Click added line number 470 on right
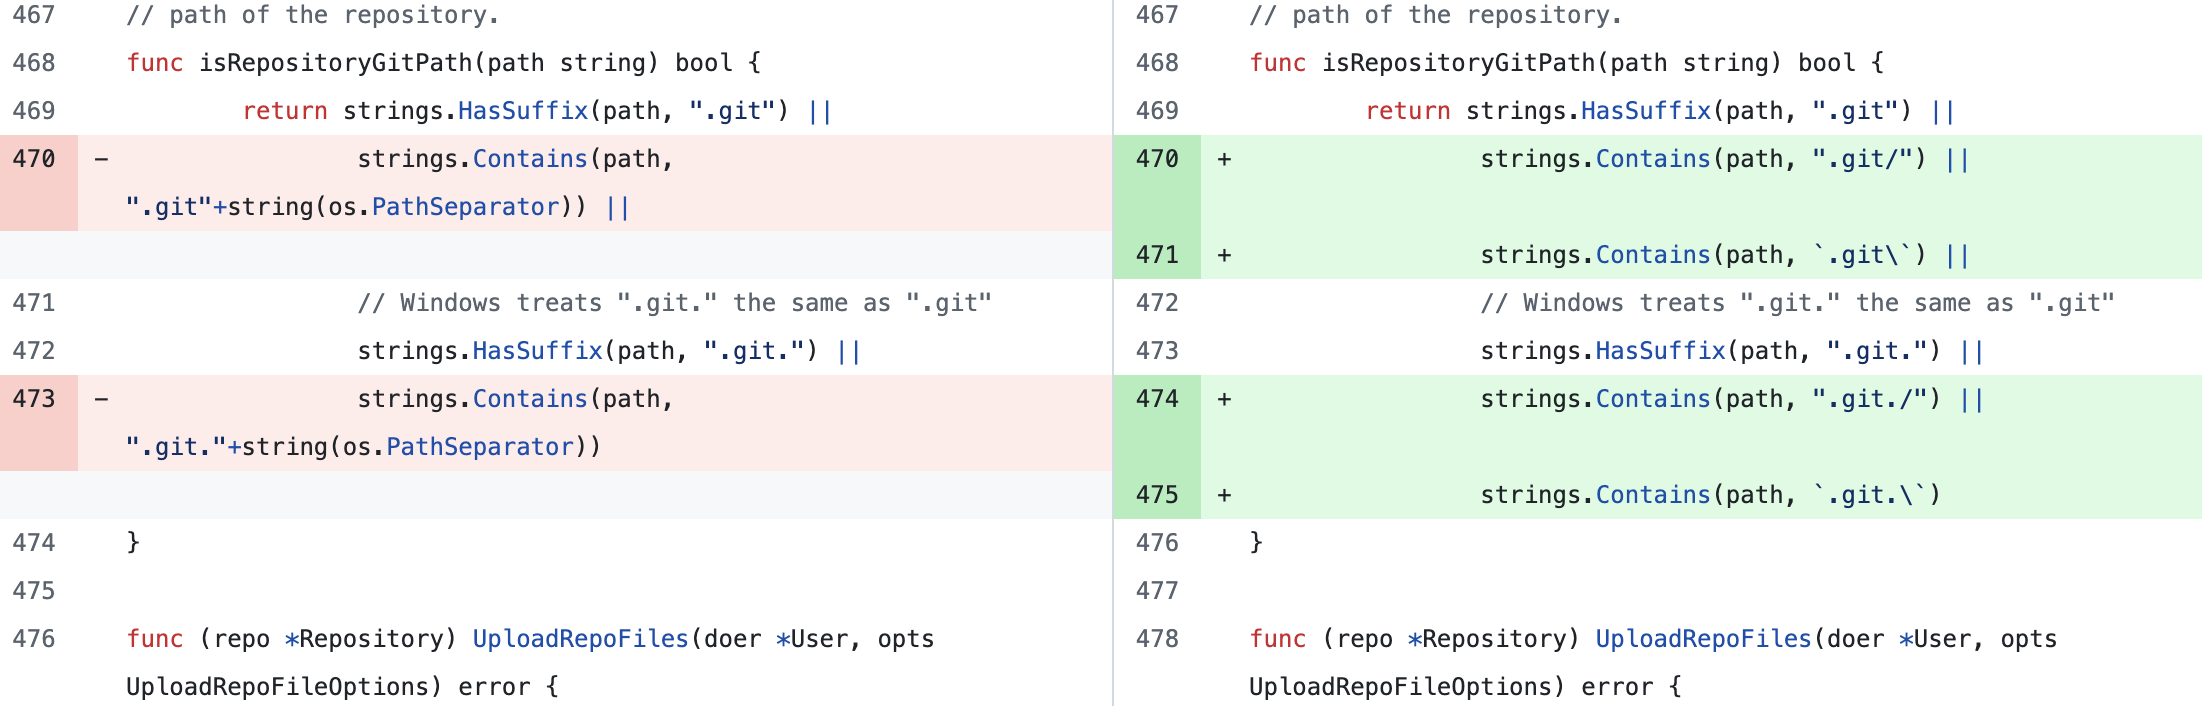 pyautogui.click(x=1157, y=159)
